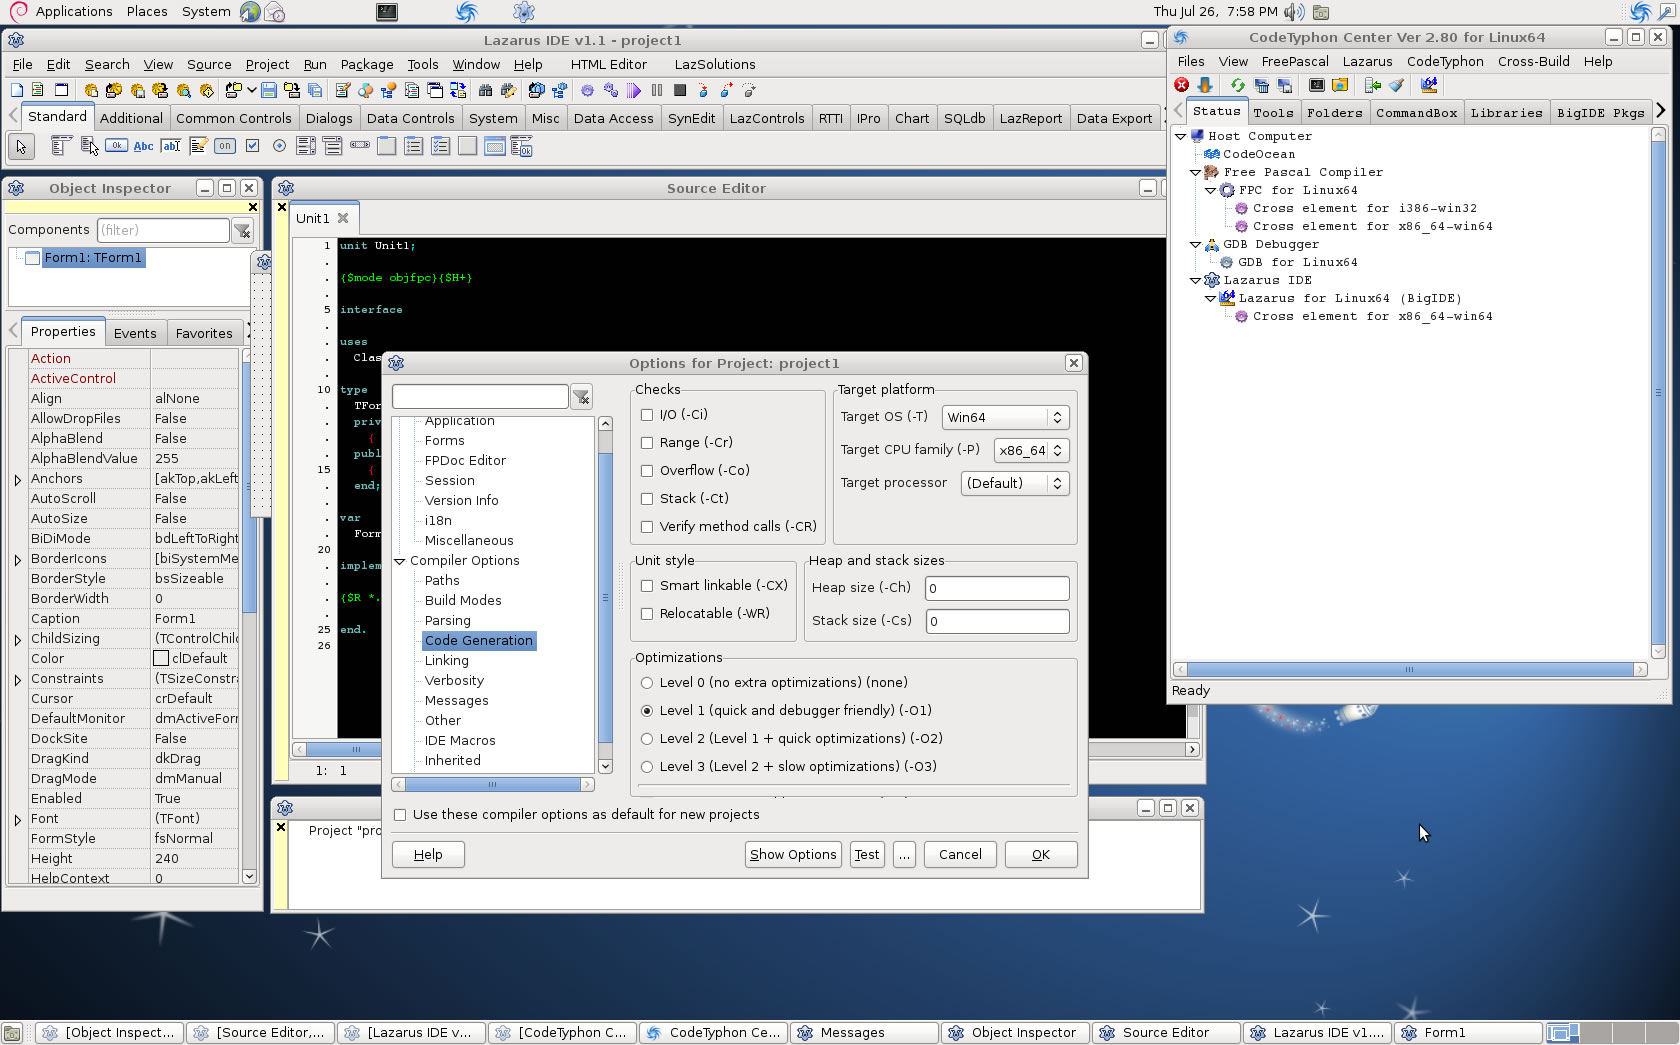Click the '64' ruler icon in CodeTyphon Center
1680x1045 pixels.
click(1429, 85)
